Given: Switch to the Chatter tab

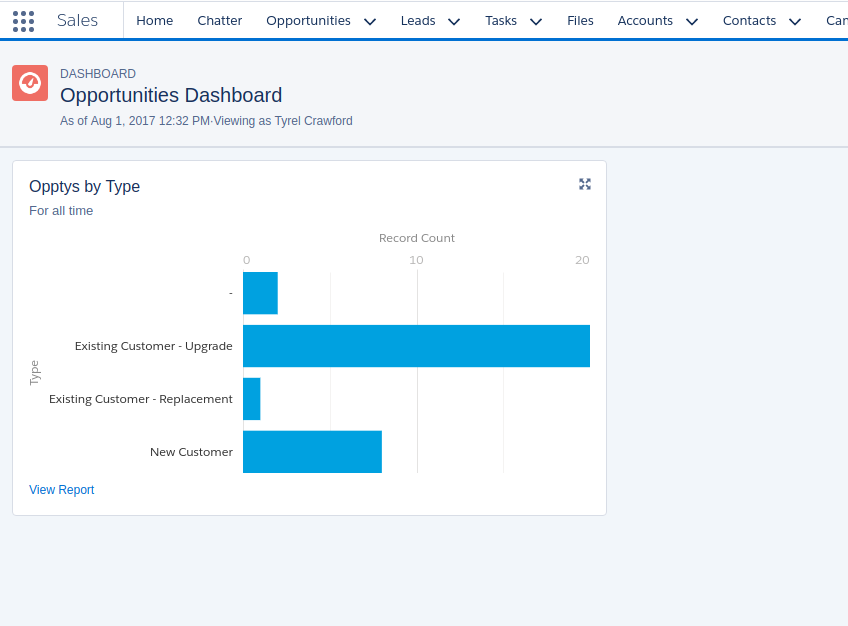Looking at the screenshot, I should point(220,20).
